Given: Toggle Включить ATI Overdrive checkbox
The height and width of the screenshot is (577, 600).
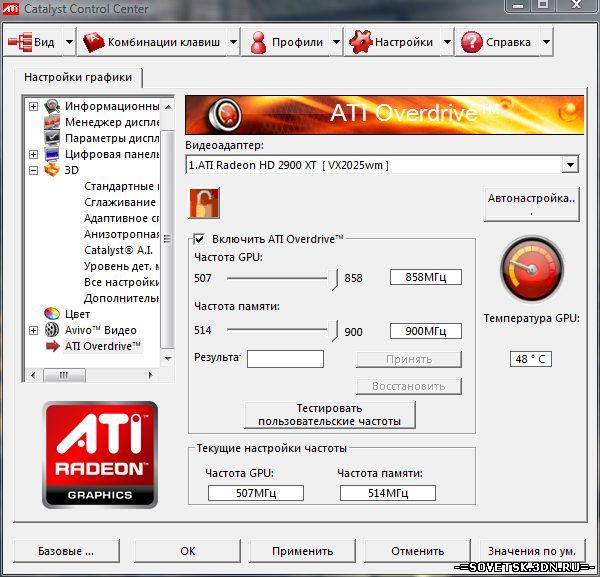Looking at the screenshot, I should pyautogui.click(x=199, y=240).
